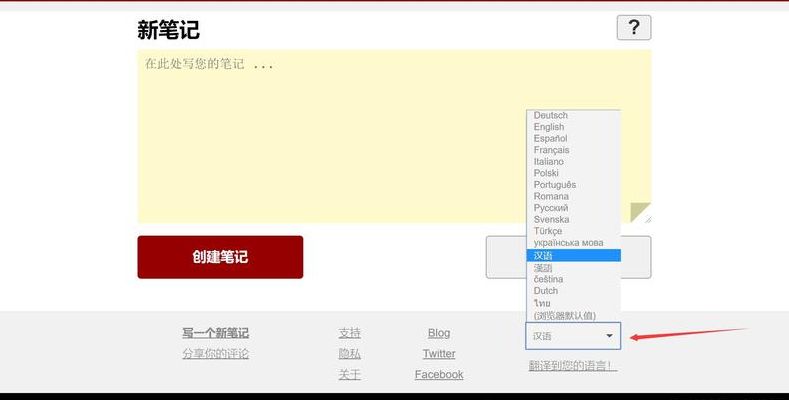Screen dimensions: 789x400
Task: Click the 创建笔记 button
Action: tap(220, 257)
